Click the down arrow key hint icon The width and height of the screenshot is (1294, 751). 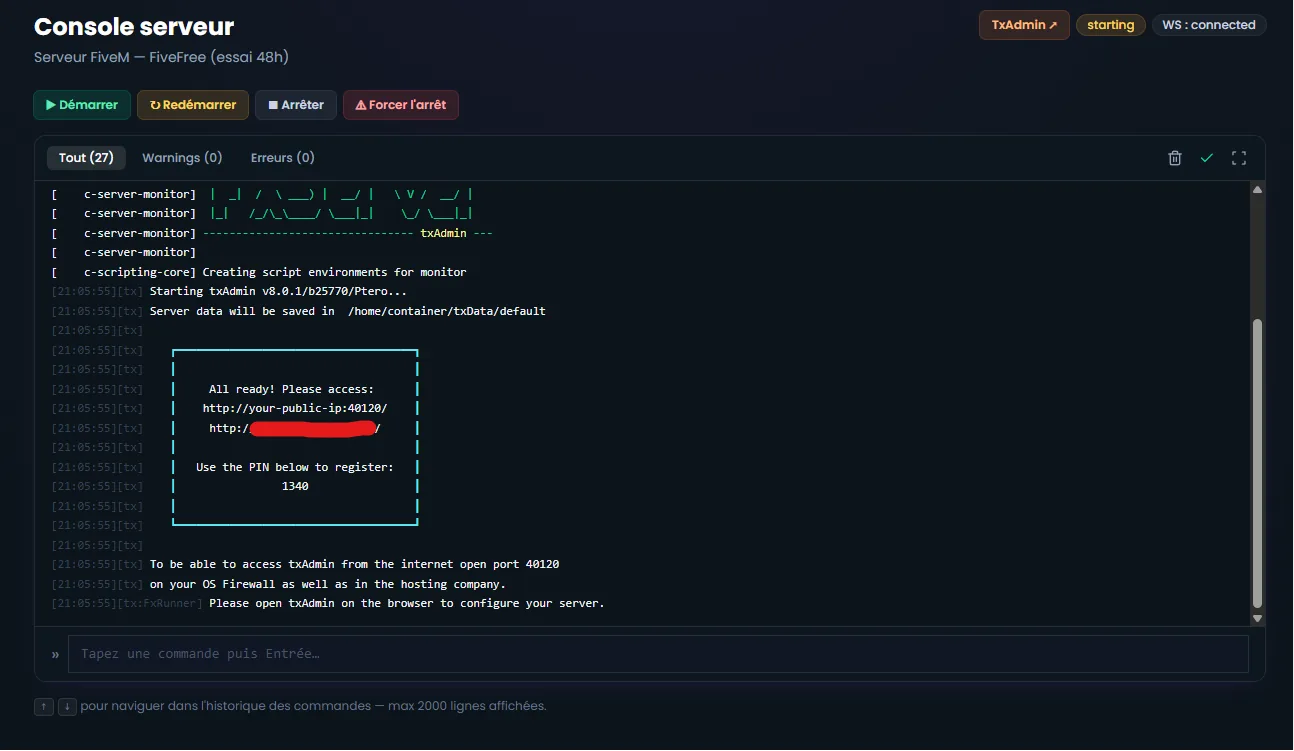click(x=67, y=706)
